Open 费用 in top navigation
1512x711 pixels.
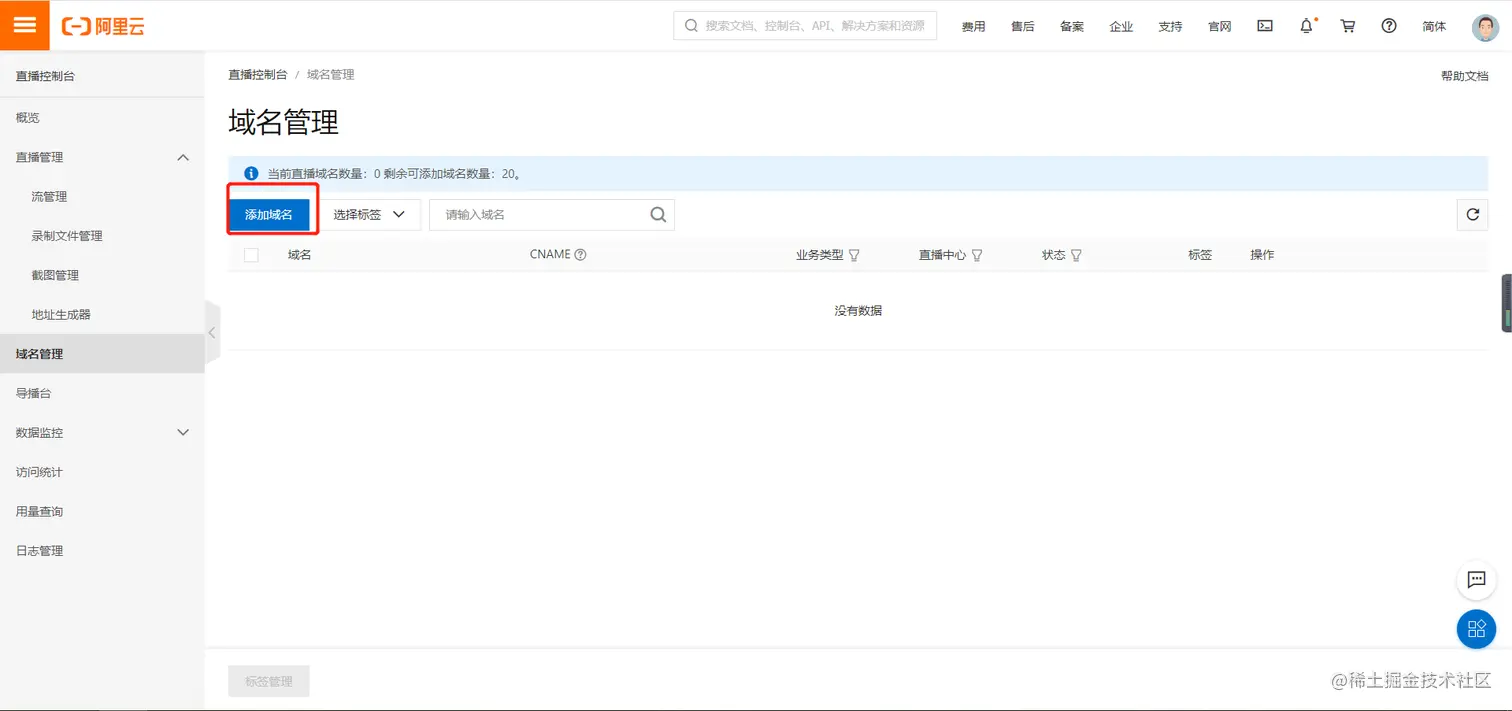point(973,27)
